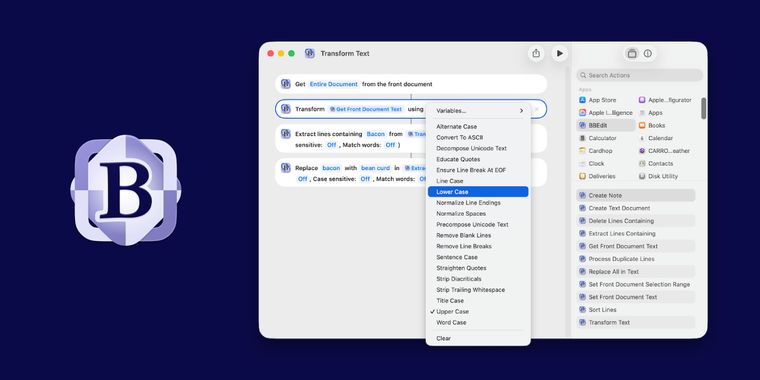This screenshot has width=760, height=380.
Task: Choose Word Case
Action: coord(478,322)
